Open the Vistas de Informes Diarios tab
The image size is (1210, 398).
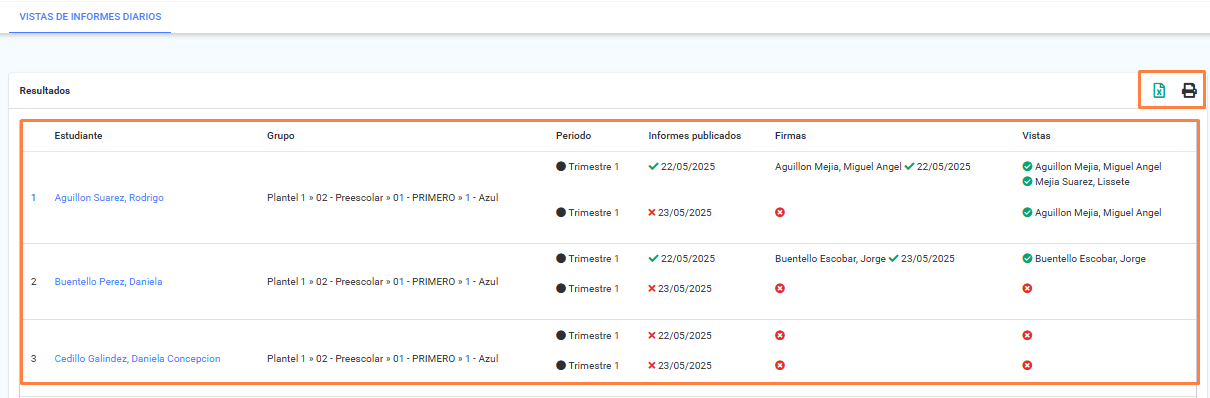click(x=90, y=17)
